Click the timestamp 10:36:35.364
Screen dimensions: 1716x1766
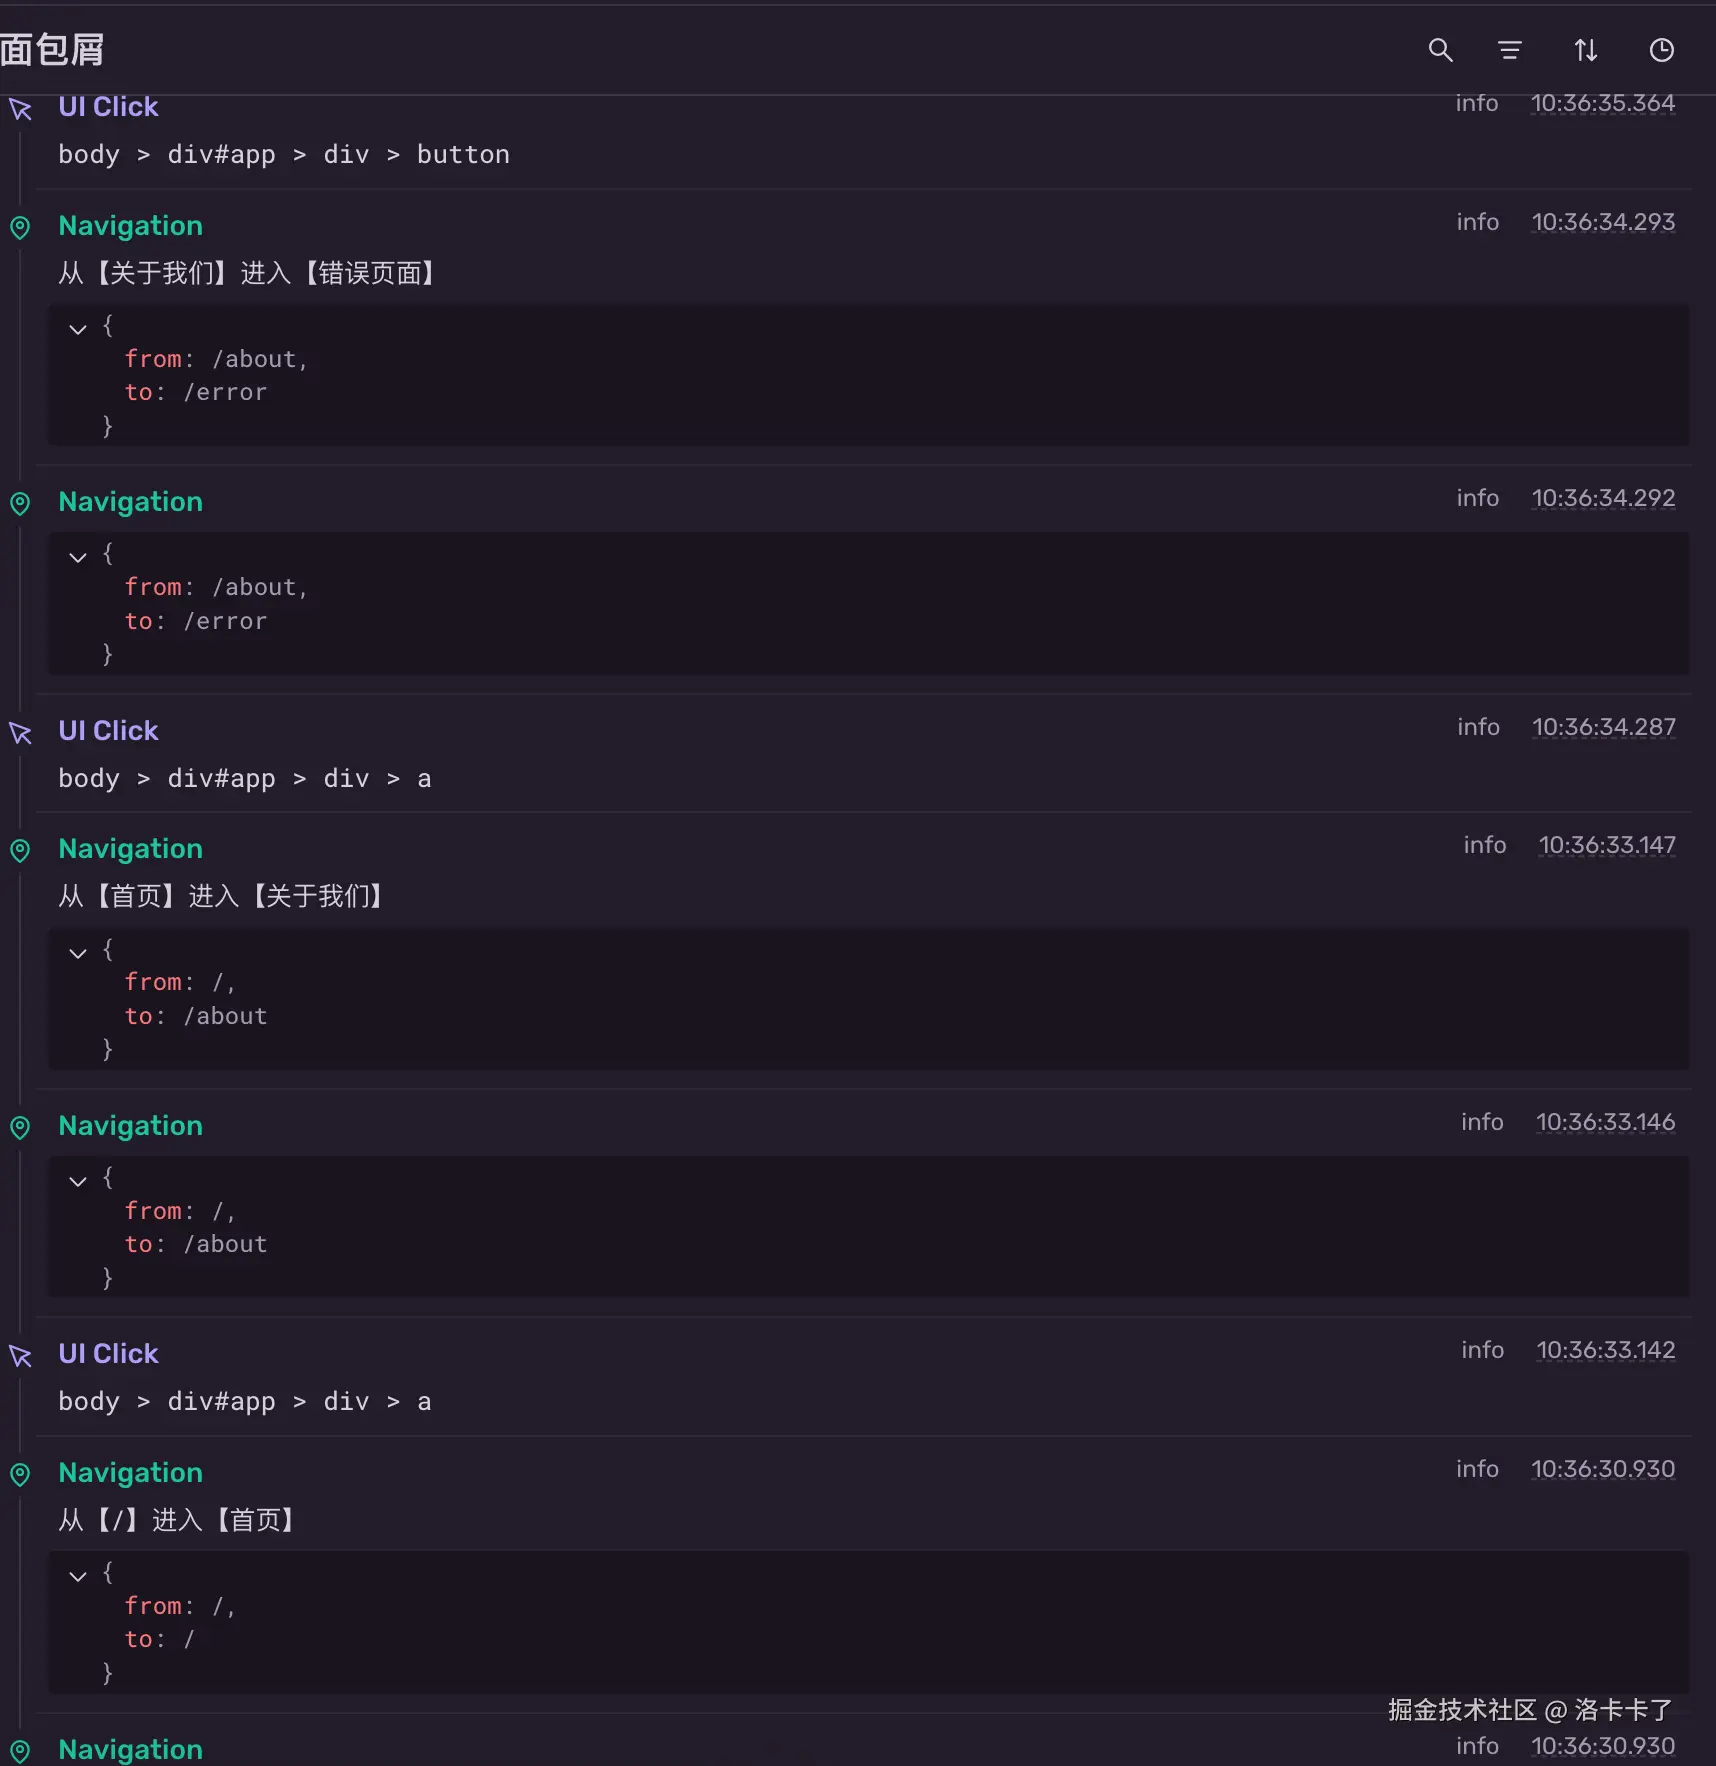click(1603, 103)
